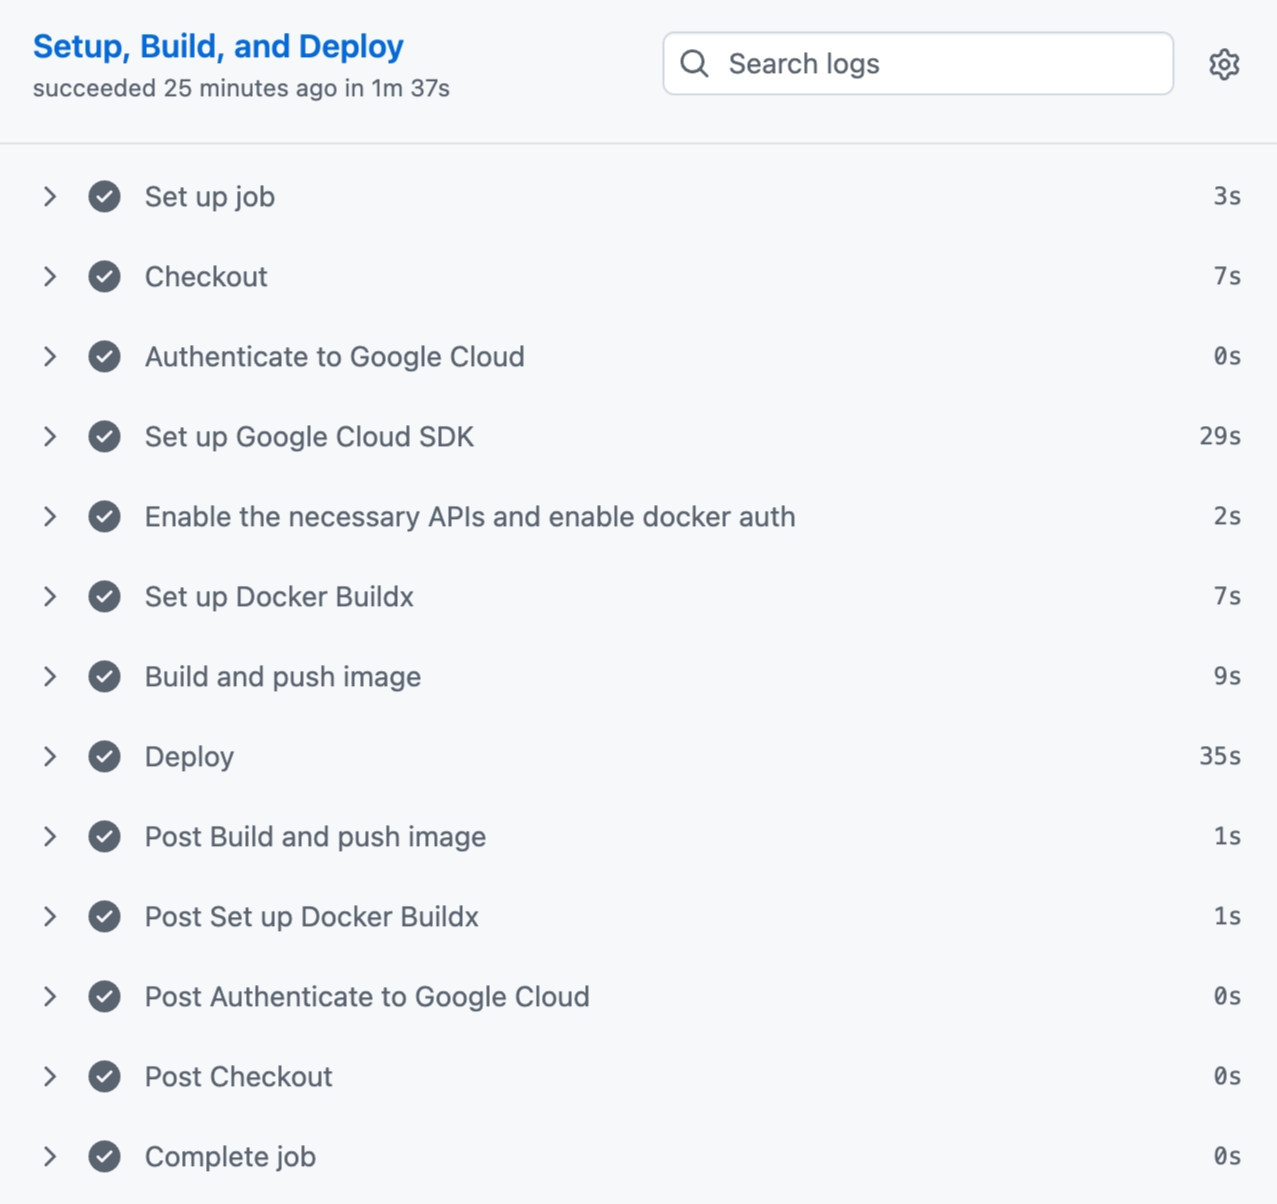This screenshot has height=1204, width=1277.
Task: Open the Setup, Build, and Deploy job title
Action: point(218,46)
